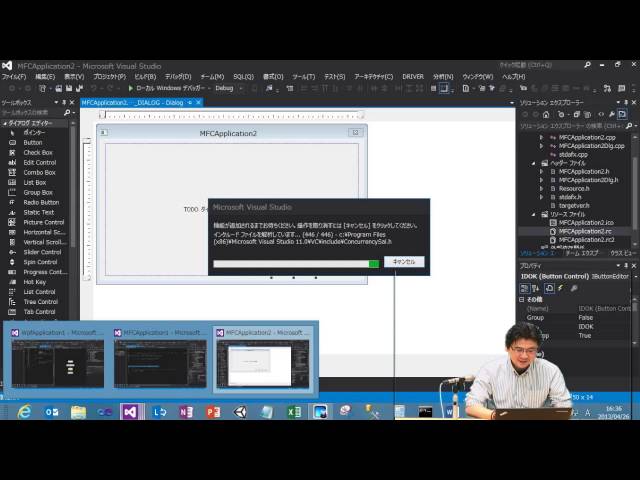
Task: Select the Hot Key toolbox item
Action: 35,282
